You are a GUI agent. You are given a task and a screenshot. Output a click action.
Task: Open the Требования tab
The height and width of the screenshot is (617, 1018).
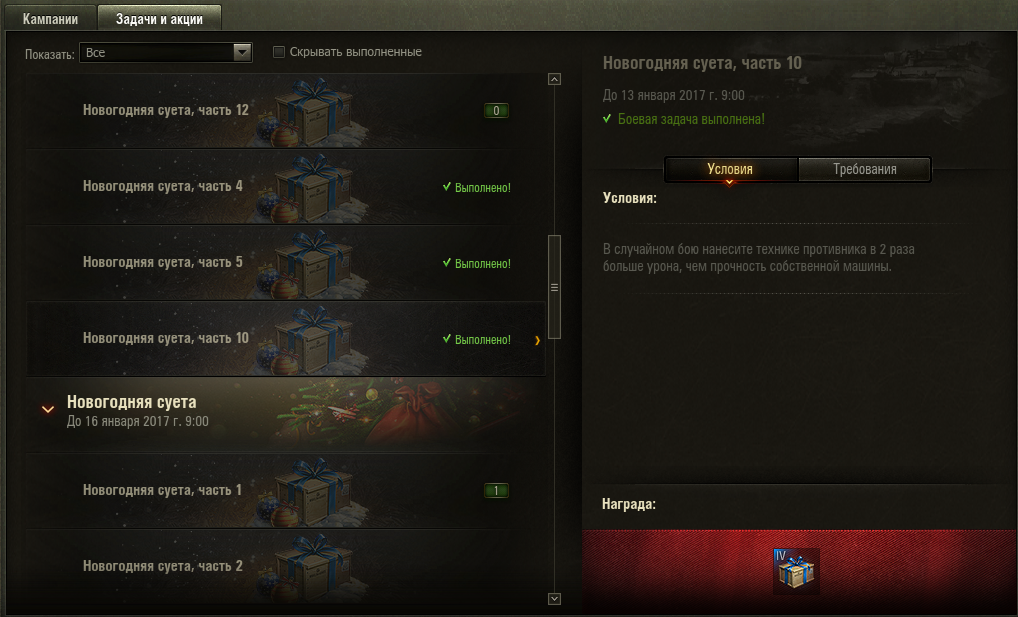pyautogui.click(x=864, y=170)
